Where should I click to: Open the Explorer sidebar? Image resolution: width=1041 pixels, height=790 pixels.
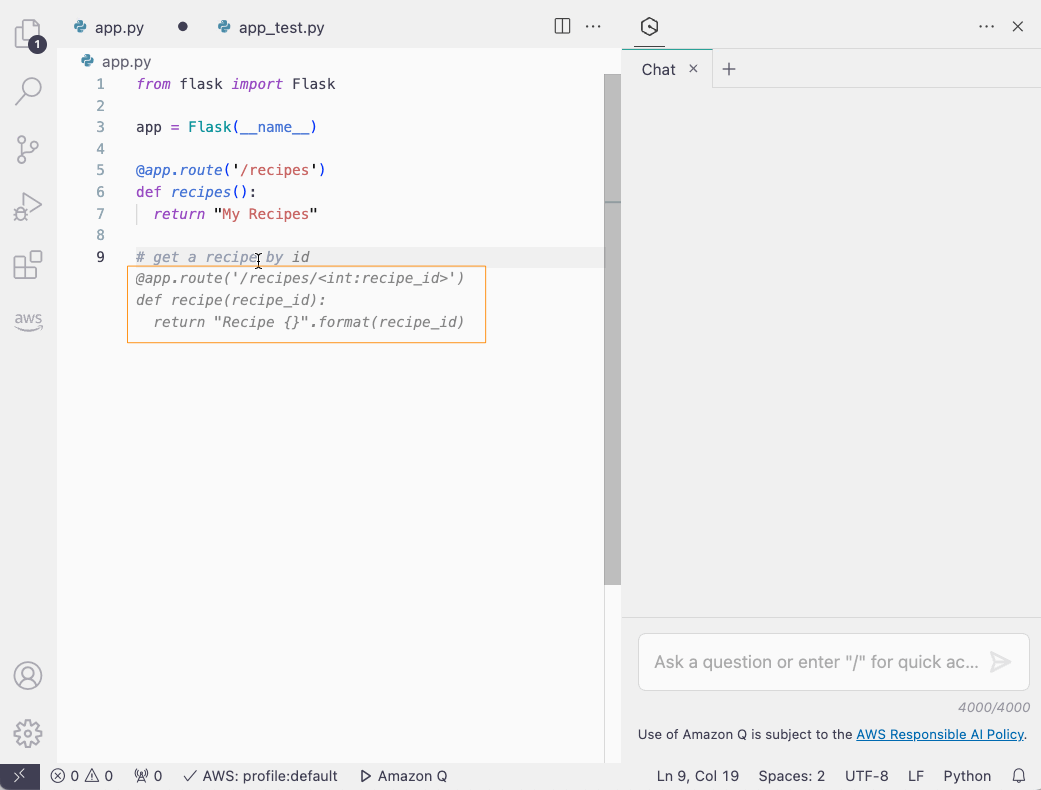click(x=27, y=33)
